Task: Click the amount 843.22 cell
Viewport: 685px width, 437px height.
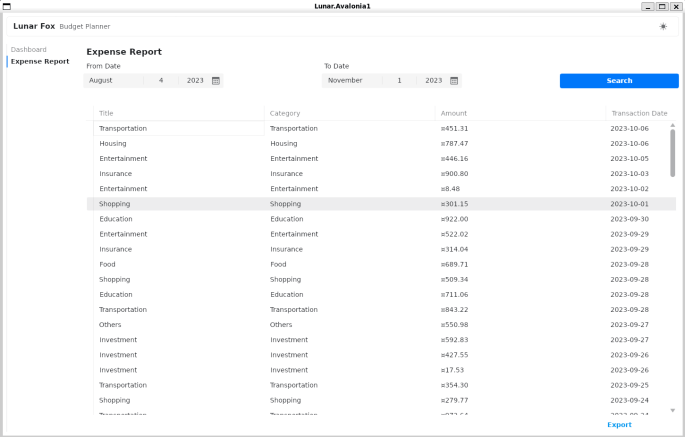Action: [520, 309]
